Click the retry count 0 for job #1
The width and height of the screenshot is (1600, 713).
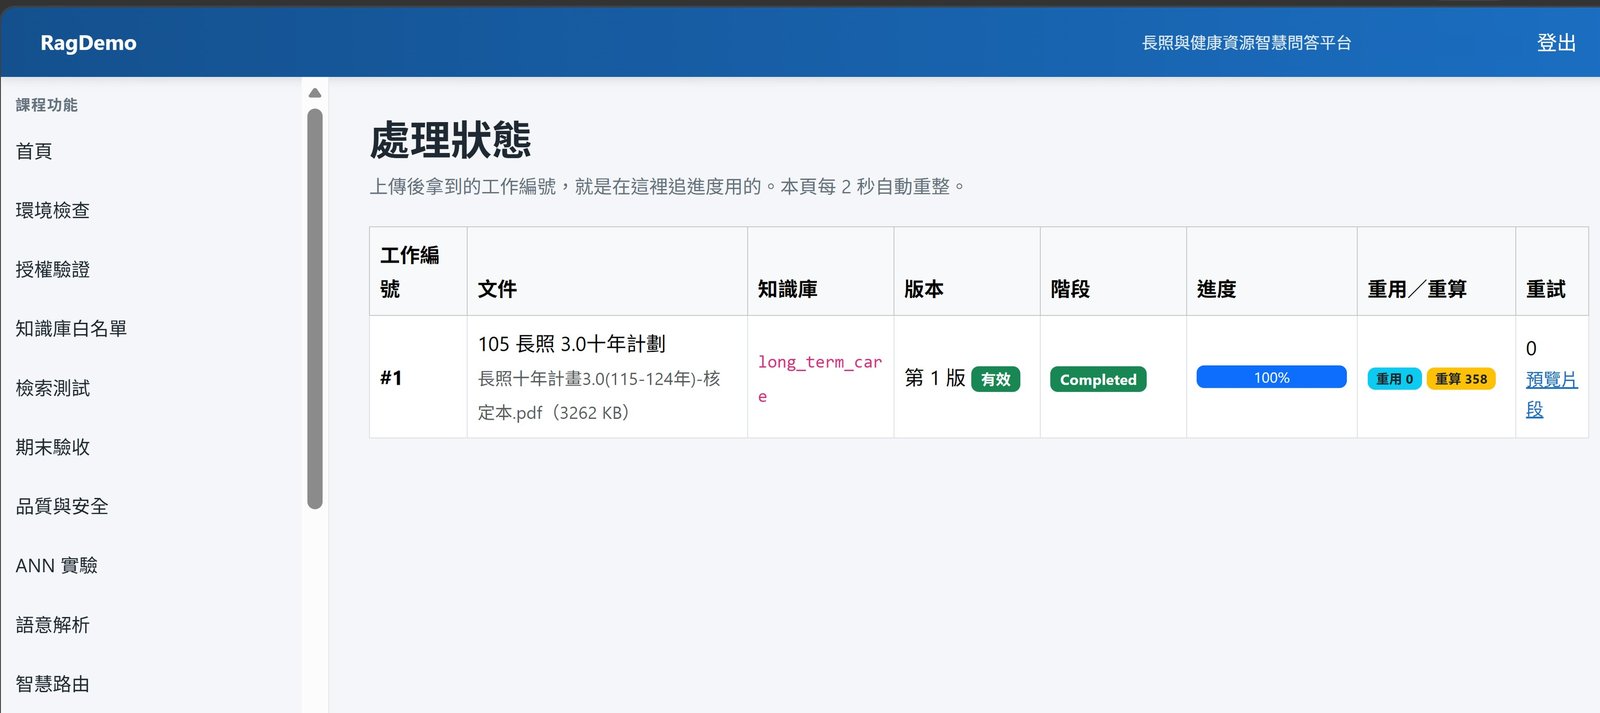(x=1531, y=349)
